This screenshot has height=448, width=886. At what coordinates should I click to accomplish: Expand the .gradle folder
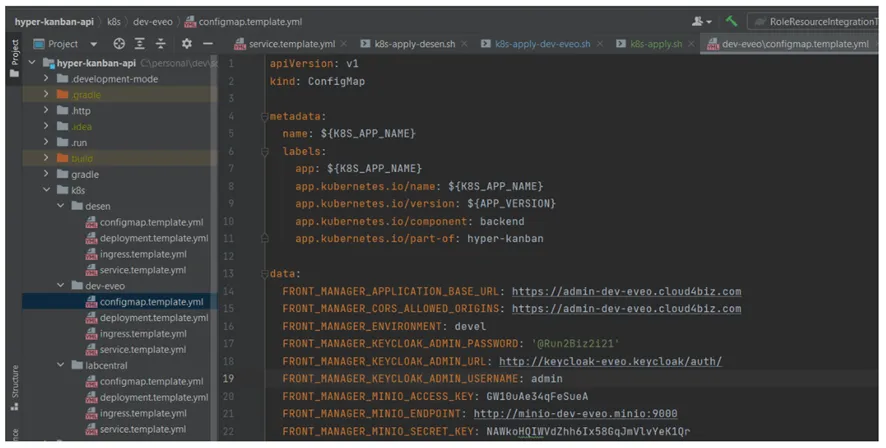tap(46, 94)
